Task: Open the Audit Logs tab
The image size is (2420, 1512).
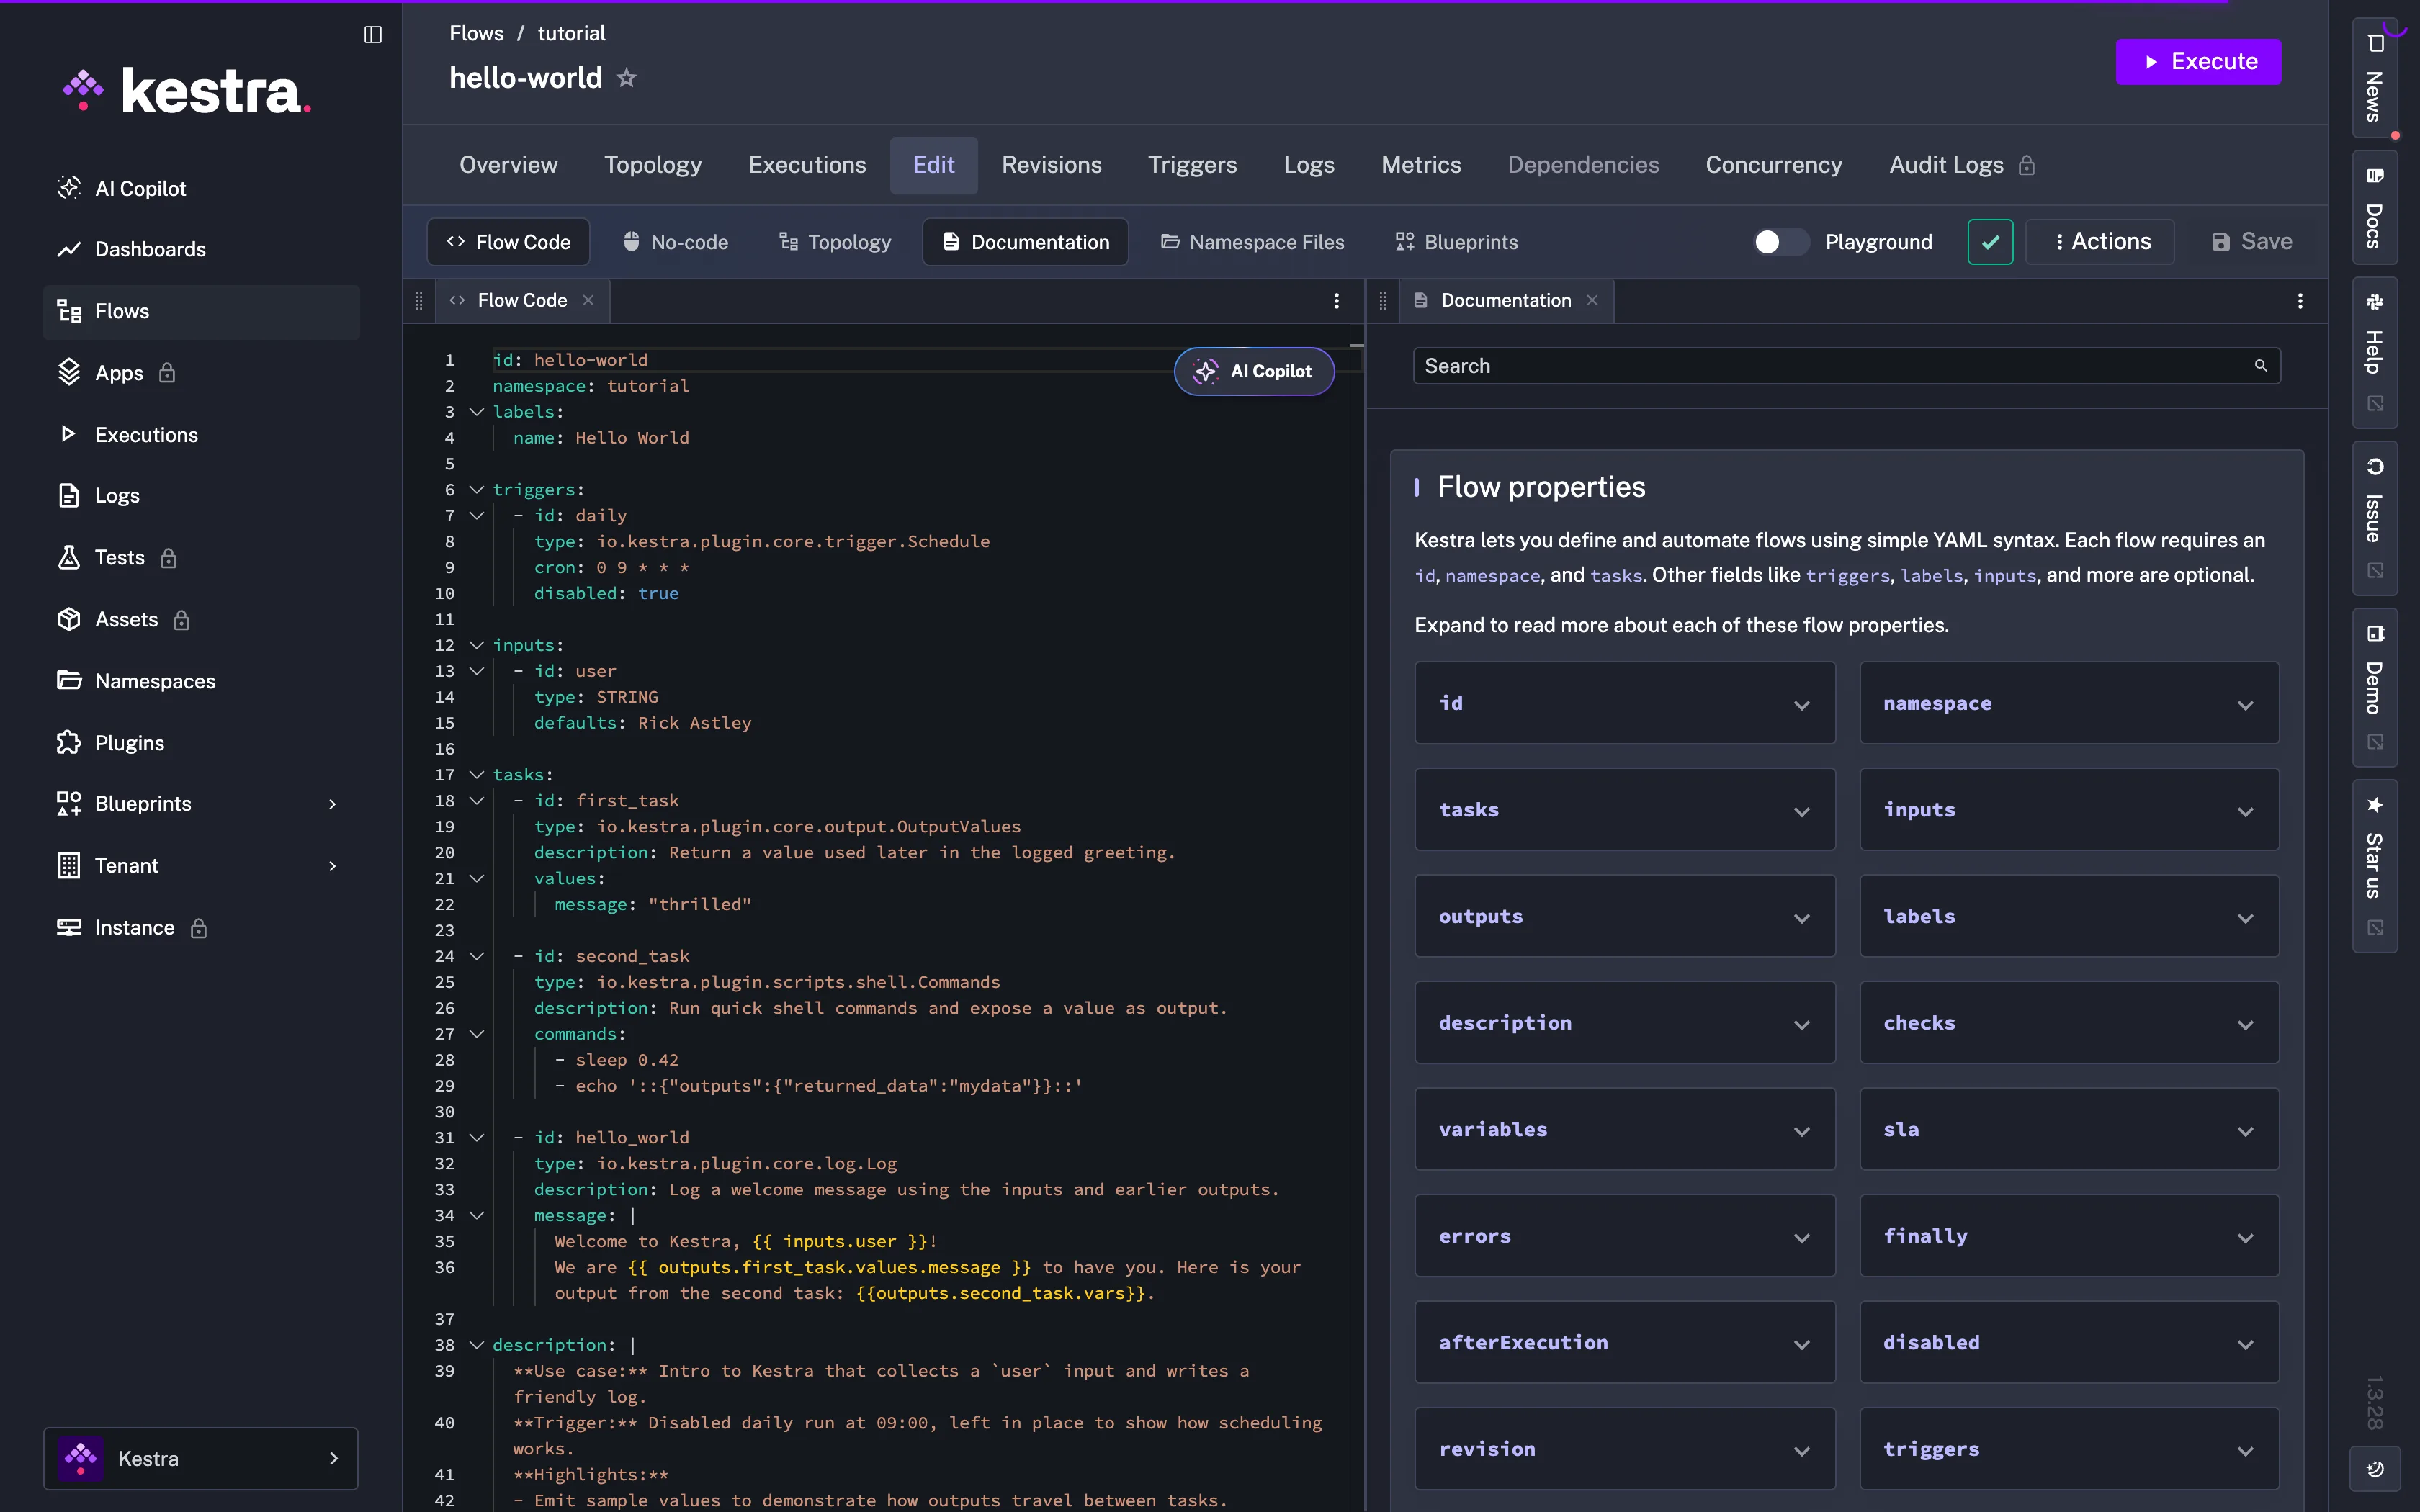Action: 1961,165
